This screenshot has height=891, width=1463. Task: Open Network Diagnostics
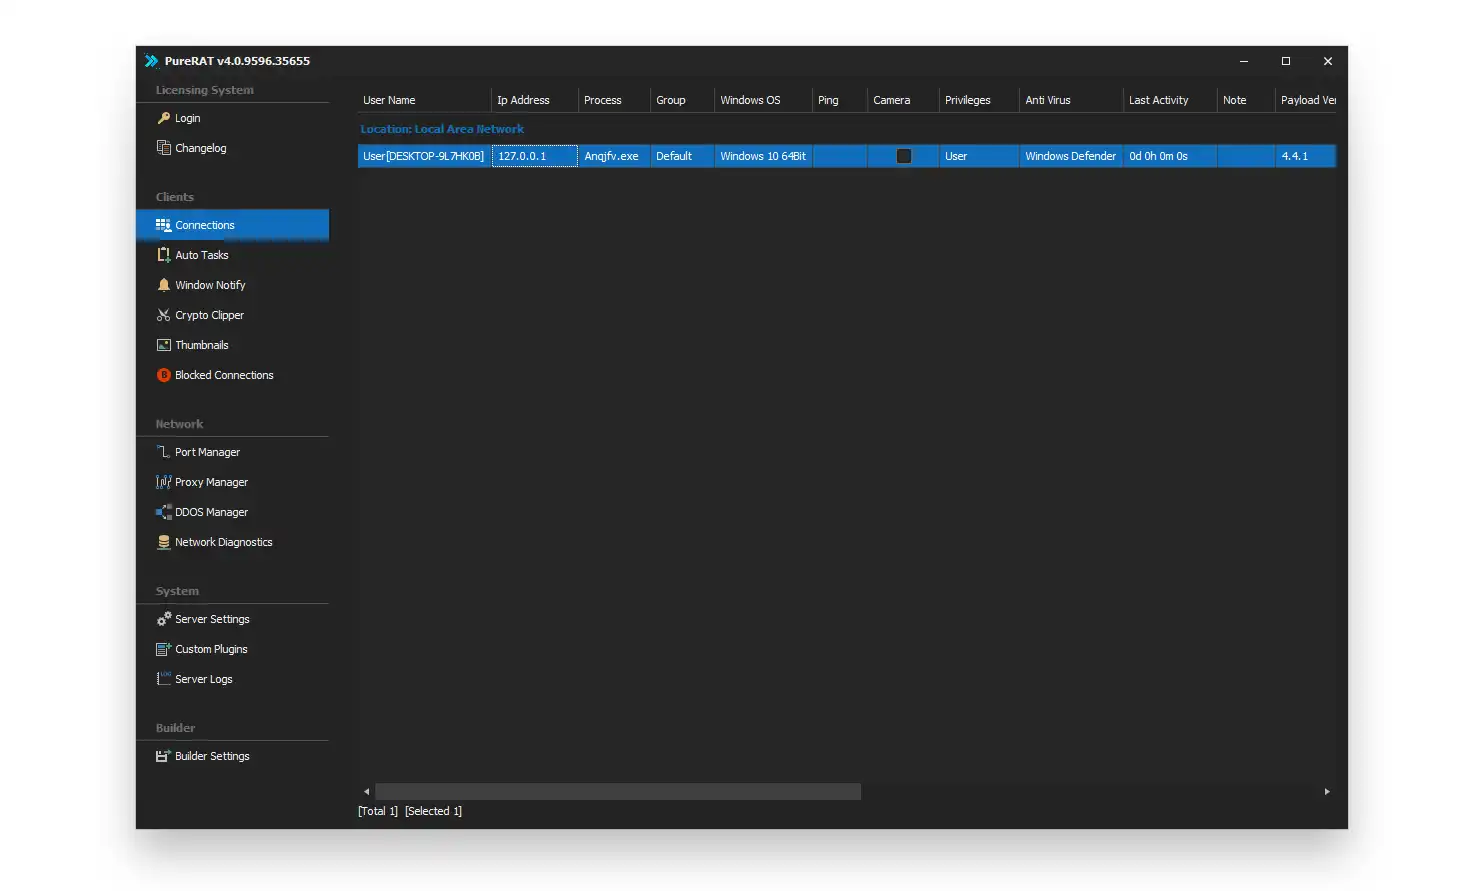coord(223,542)
